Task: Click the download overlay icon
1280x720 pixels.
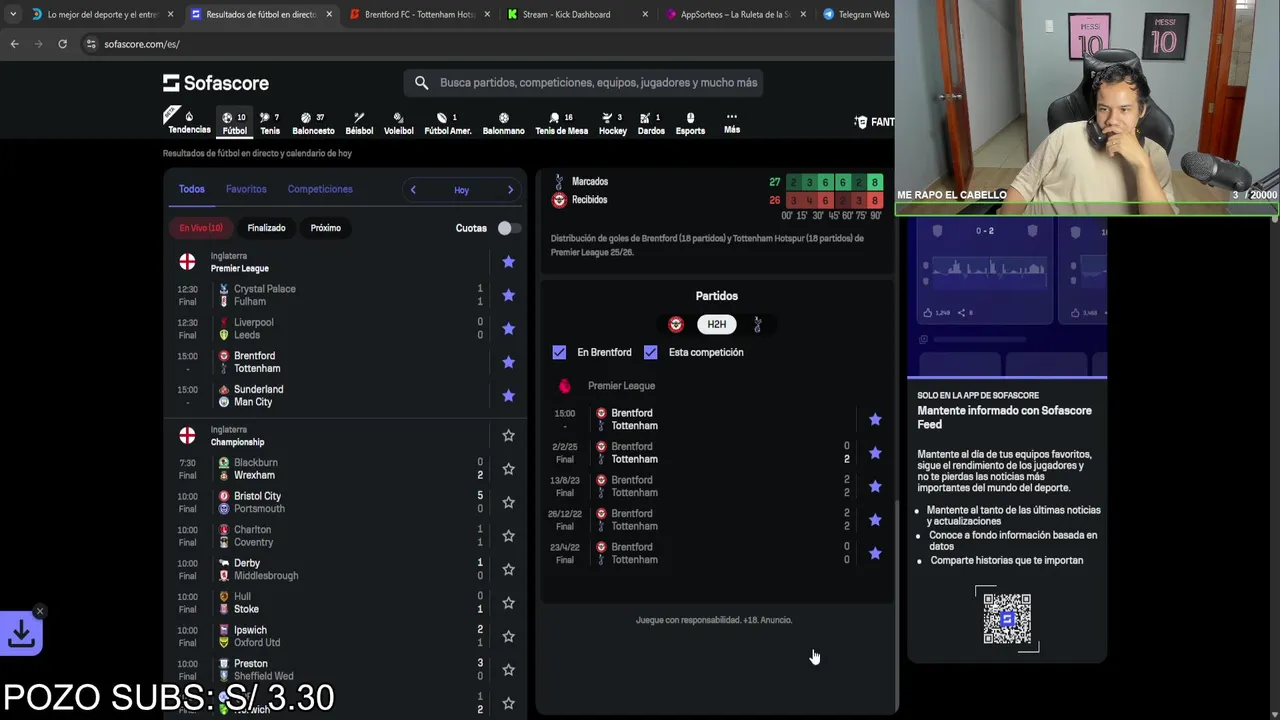Action: [x=21, y=634]
